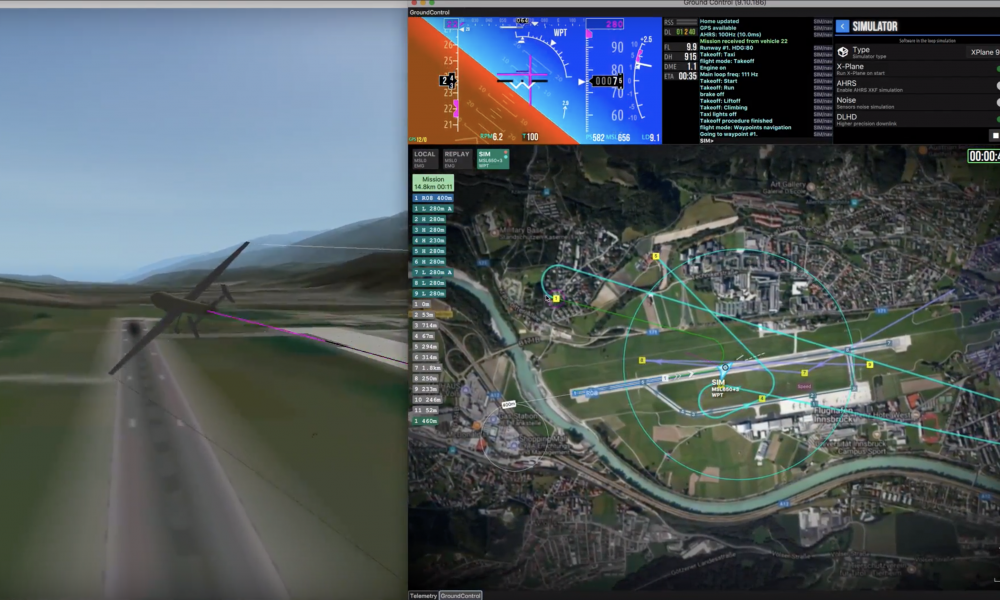Switch to the REPLAY vehicle tab
The image size is (1000, 600).
coord(457,158)
